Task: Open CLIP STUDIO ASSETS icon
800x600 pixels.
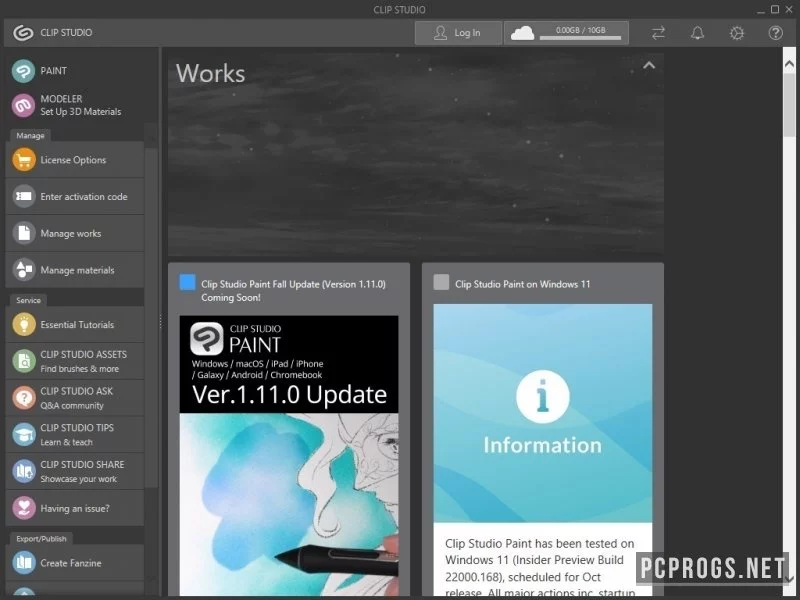Action: click(x=23, y=361)
